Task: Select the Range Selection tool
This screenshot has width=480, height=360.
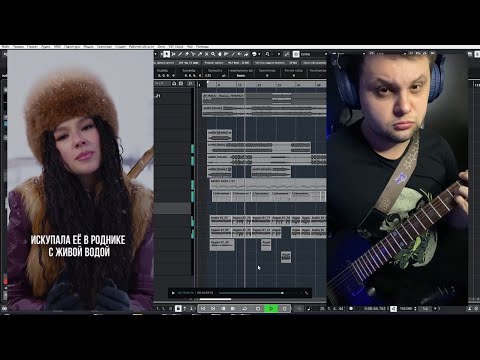Action: click(x=173, y=54)
